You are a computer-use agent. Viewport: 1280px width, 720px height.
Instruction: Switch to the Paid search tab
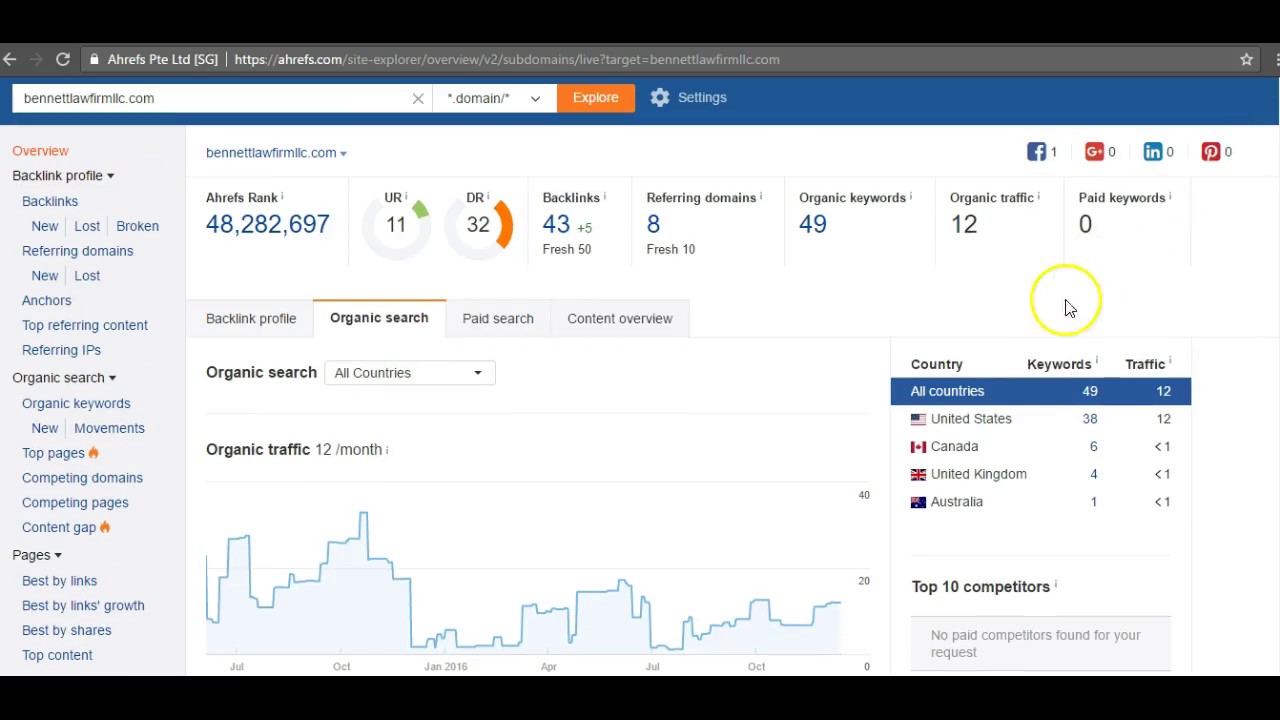click(x=498, y=319)
